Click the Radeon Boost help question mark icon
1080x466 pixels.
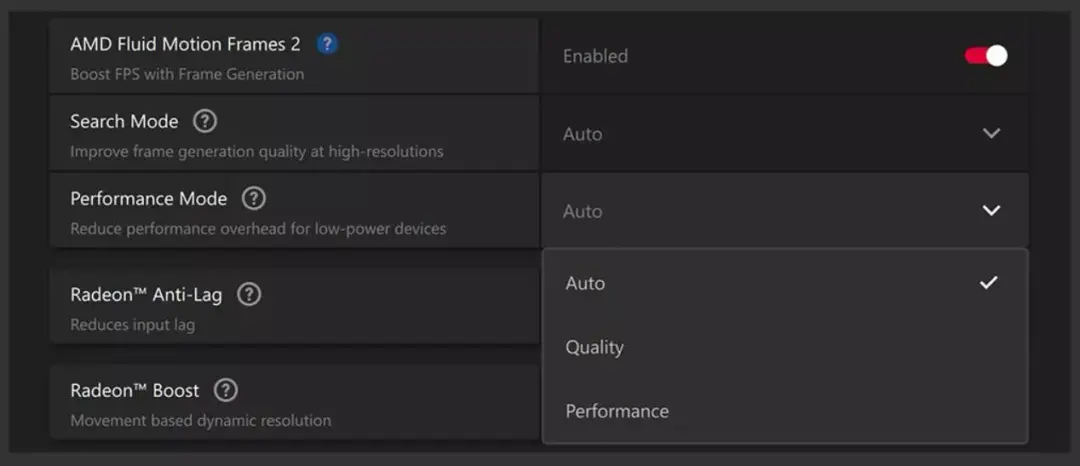coord(225,390)
